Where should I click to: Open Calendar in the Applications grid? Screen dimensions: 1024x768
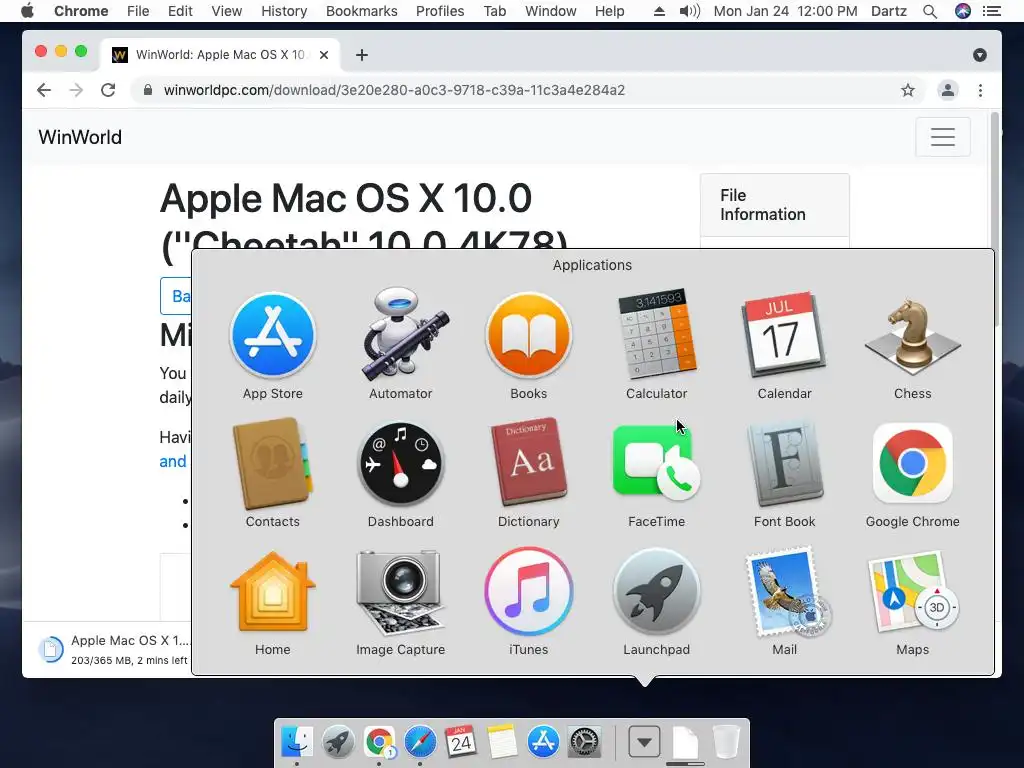784,334
